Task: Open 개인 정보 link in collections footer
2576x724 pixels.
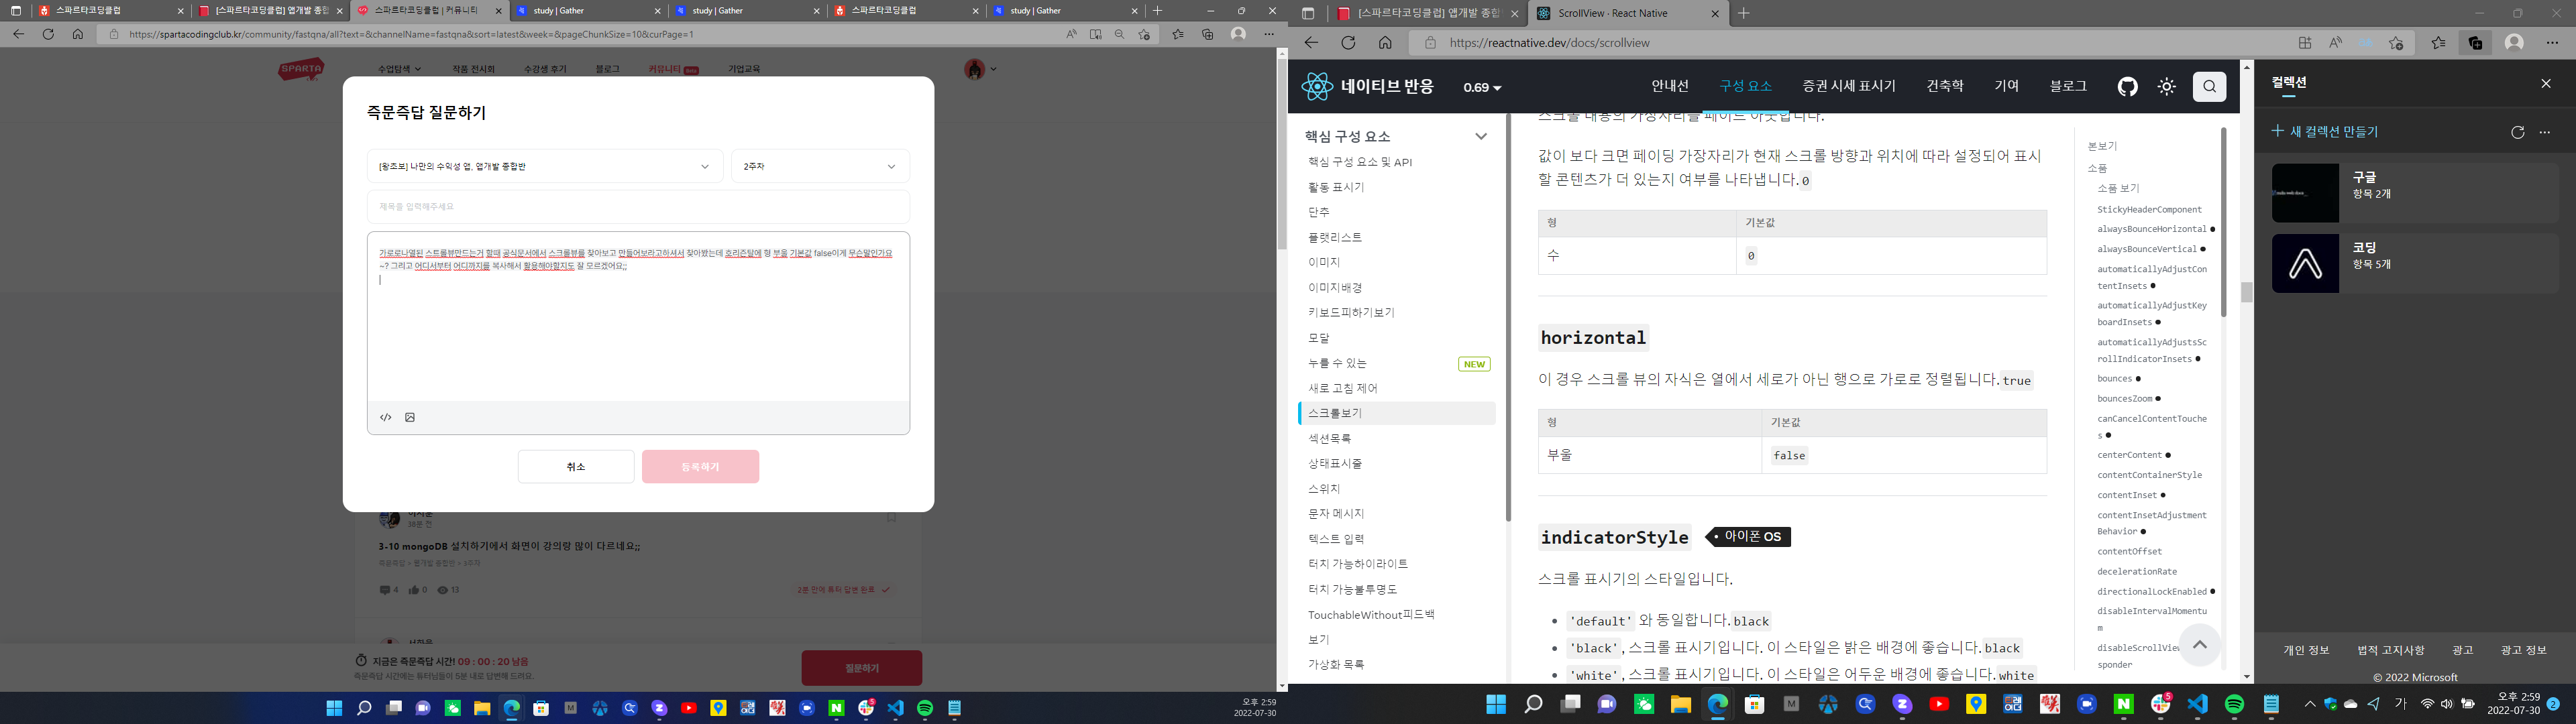Action: [2306, 650]
